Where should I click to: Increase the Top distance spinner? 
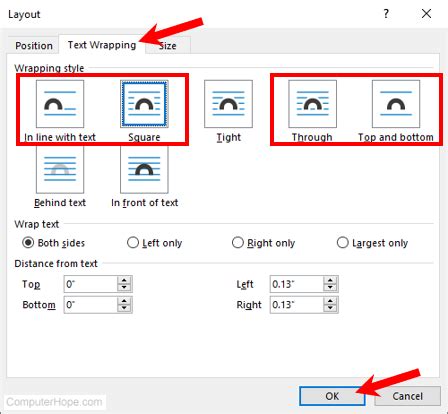pyautogui.click(x=124, y=280)
